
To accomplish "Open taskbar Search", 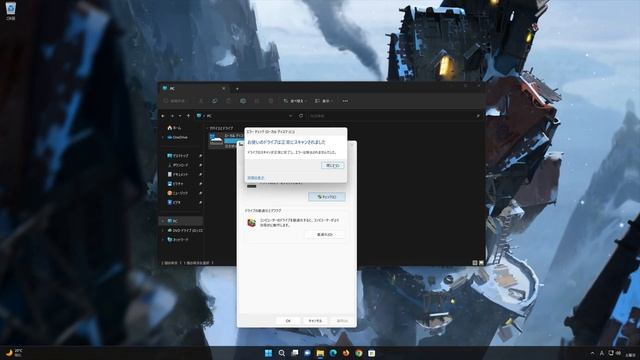I will (x=281, y=353).
